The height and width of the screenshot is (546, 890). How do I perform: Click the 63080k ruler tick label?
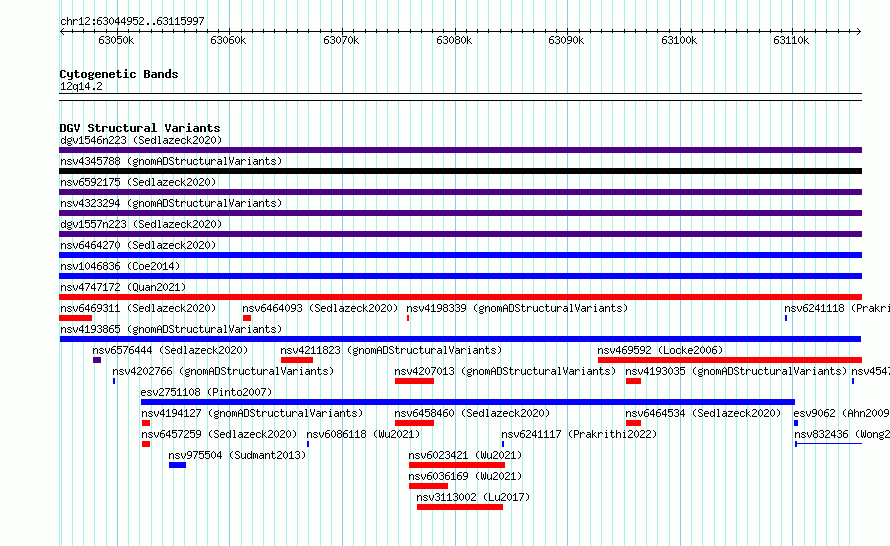[454, 40]
